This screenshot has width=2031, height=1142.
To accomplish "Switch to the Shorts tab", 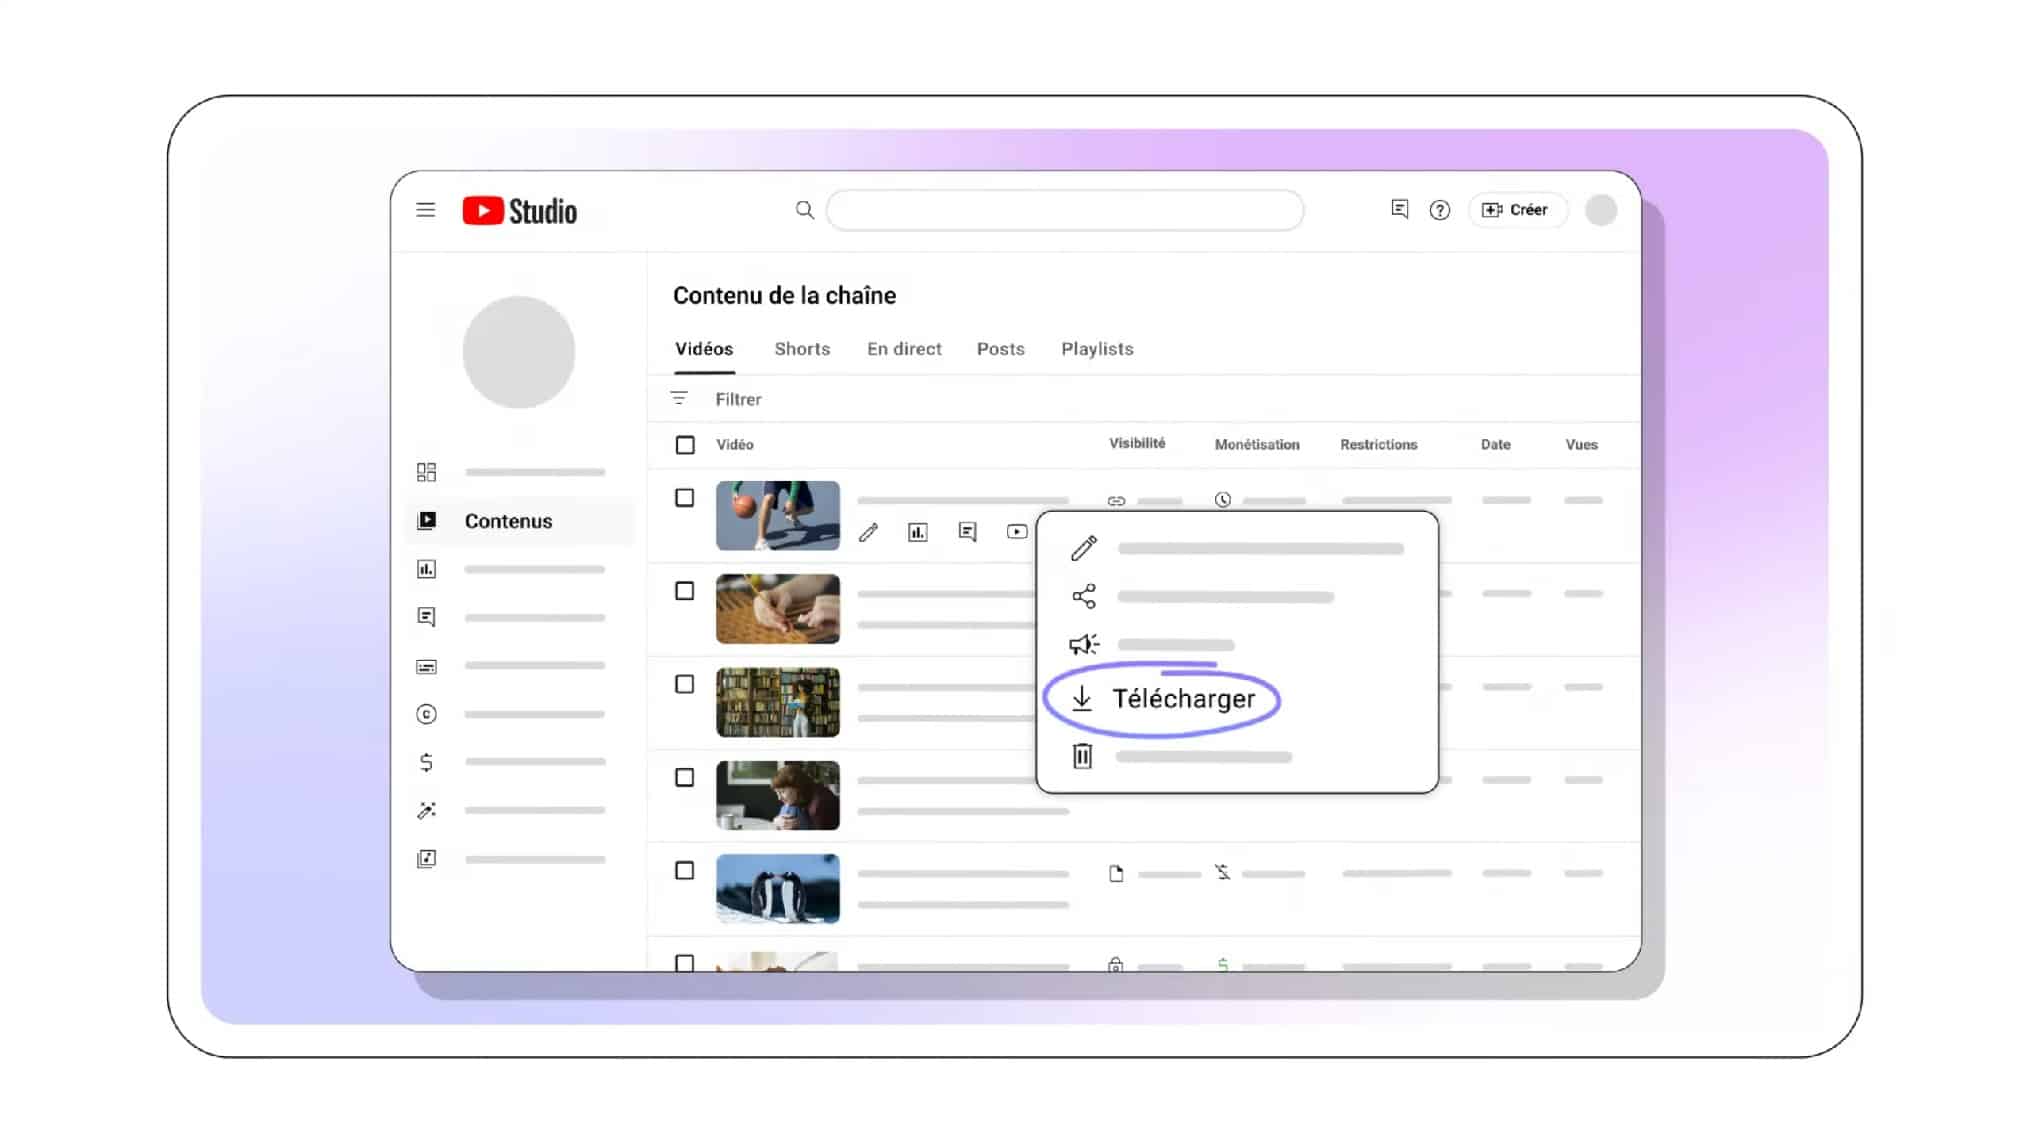I will (801, 349).
